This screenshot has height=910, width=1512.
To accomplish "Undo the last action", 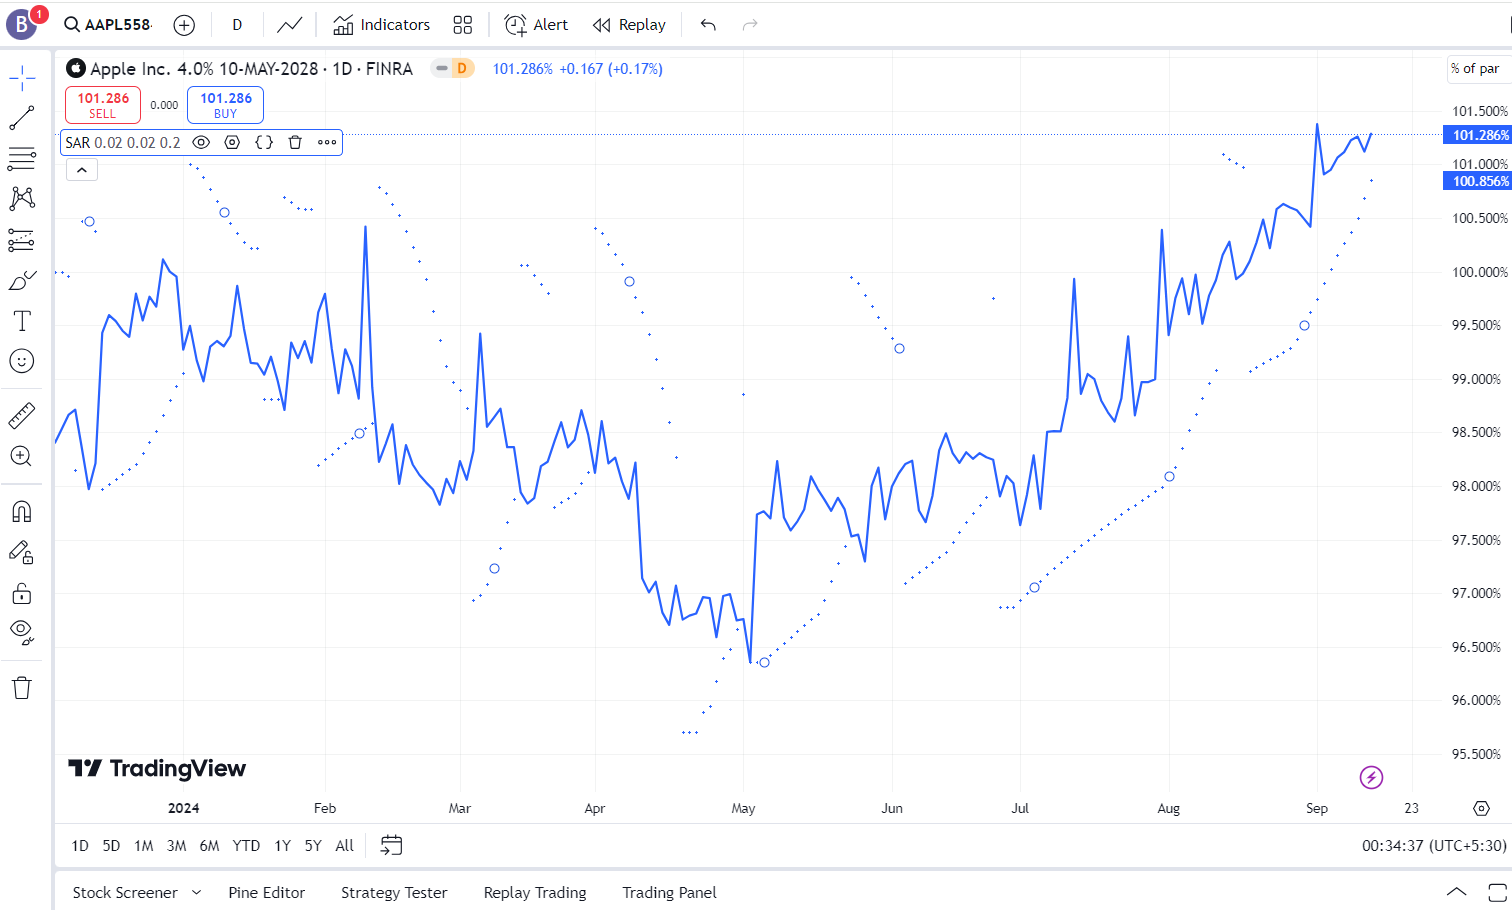I will coord(708,25).
